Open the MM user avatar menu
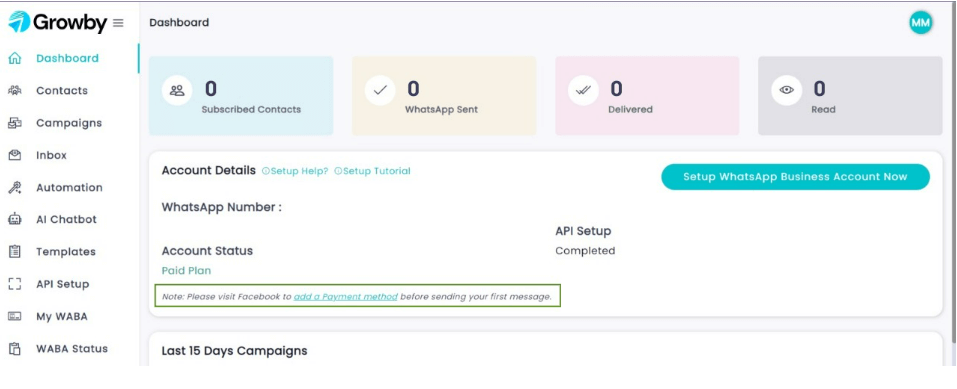Screen dimensions: 957x389 (x=920, y=23)
